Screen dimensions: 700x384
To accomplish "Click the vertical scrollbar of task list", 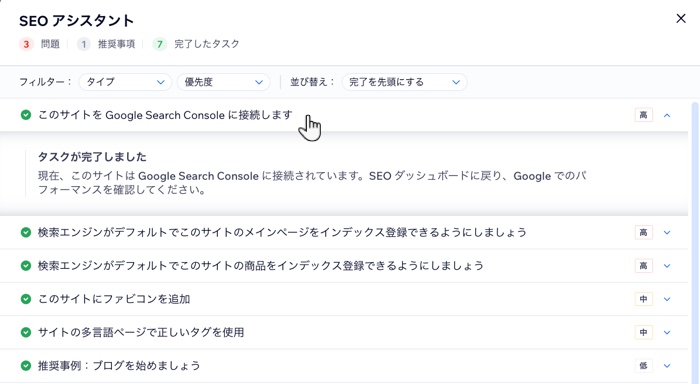I will pyautogui.click(x=695, y=243).
